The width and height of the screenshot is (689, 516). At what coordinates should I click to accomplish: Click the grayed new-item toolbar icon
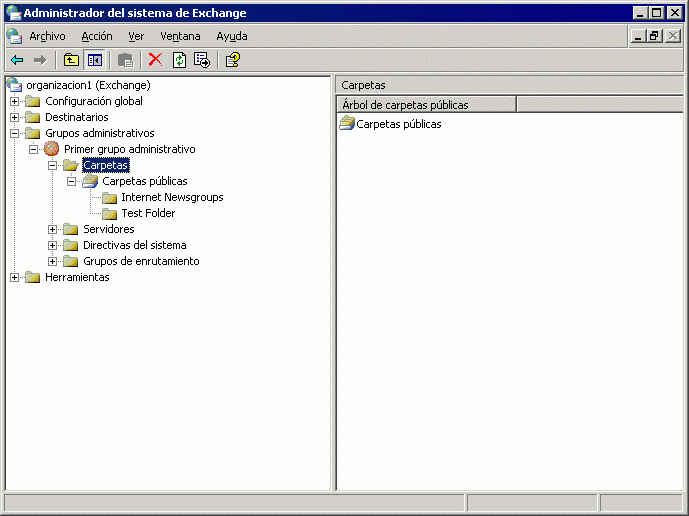(126, 60)
